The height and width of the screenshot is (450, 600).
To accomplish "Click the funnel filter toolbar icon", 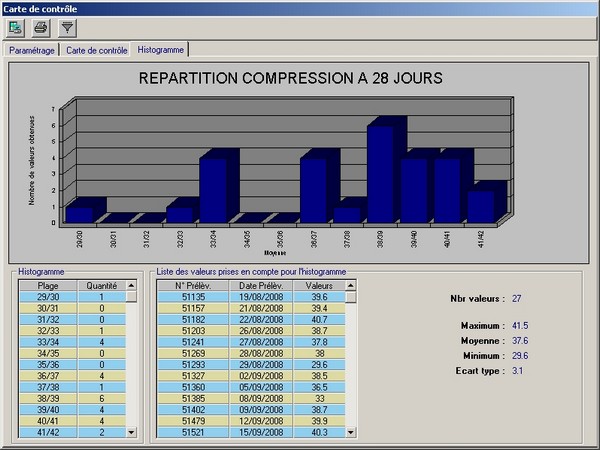I will tap(66, 28).
